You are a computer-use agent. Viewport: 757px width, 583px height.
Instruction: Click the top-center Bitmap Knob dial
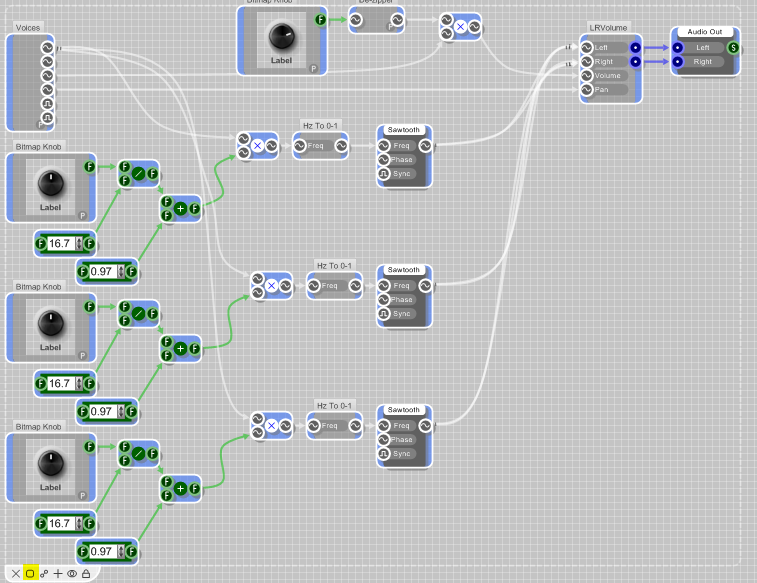tap(282, 37)
